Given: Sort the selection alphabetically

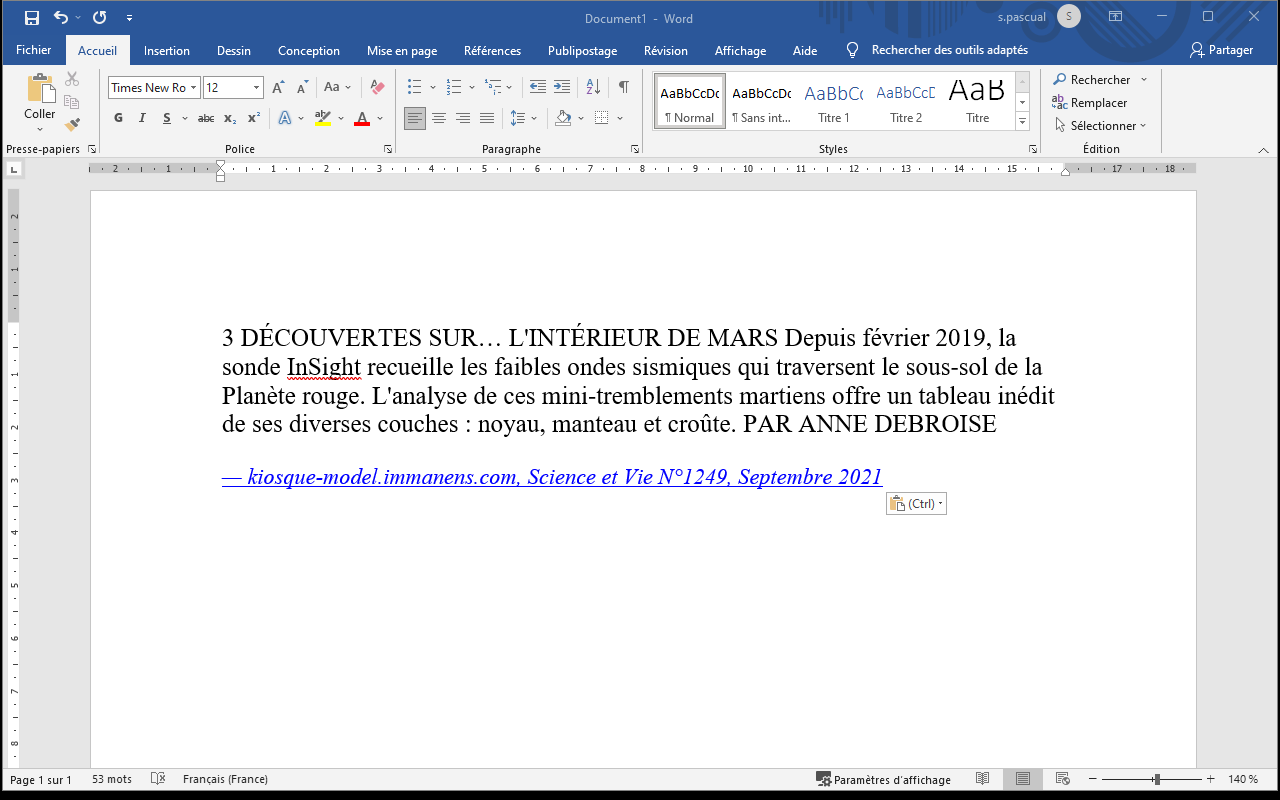Looking at the screenshot, I should [x=593, y=87].
